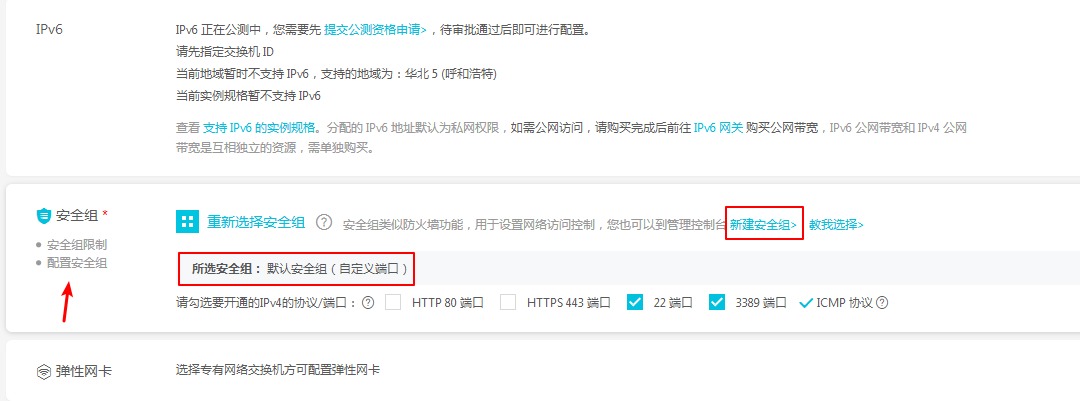Image resolution: width=1080 pixels, height=401 pixels.
Task: Click the 弹性网卡 layered icon
Action: 43,371
